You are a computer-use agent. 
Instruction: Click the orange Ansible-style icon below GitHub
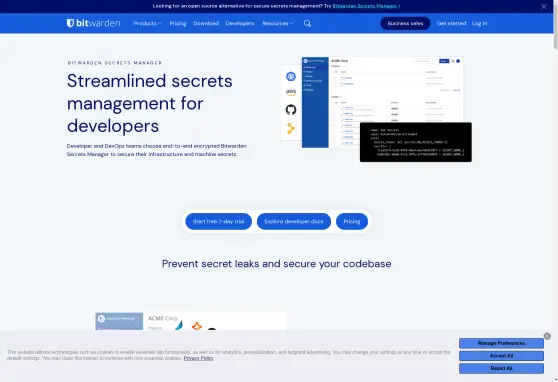[x=291, y=129]
